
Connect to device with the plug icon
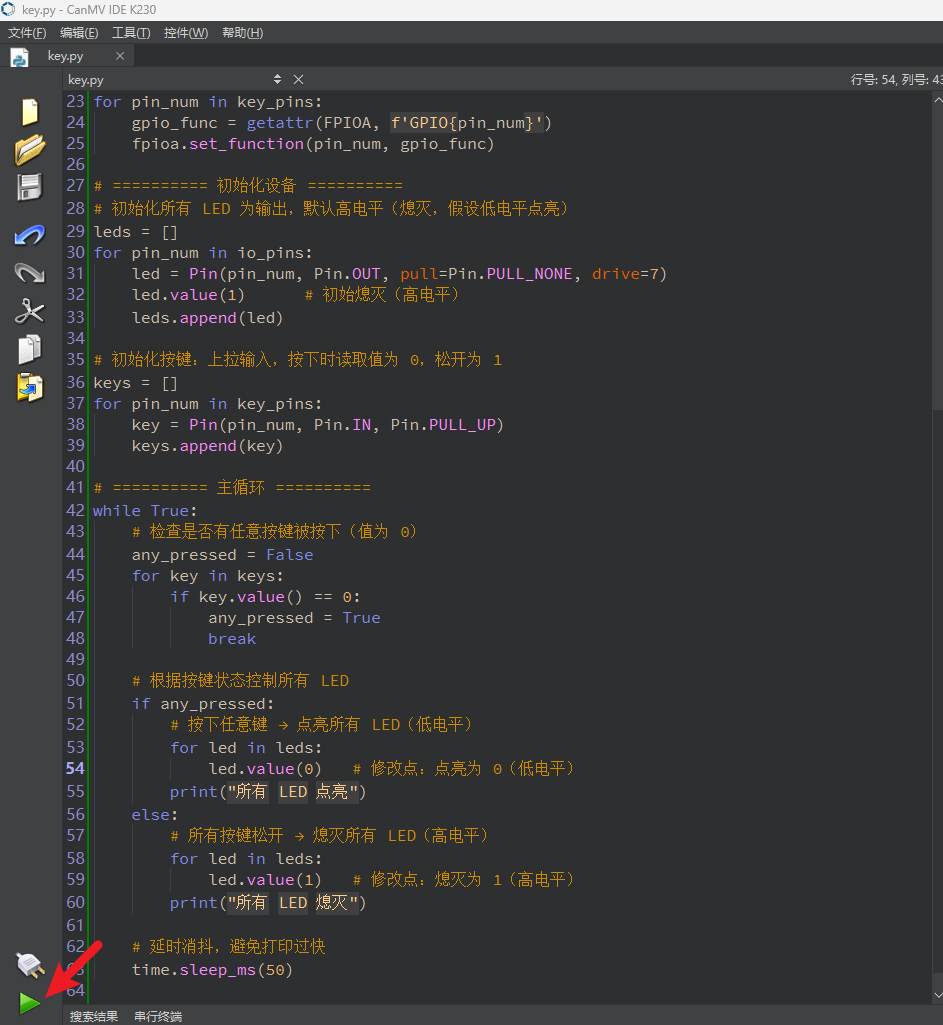coord(29,965)
